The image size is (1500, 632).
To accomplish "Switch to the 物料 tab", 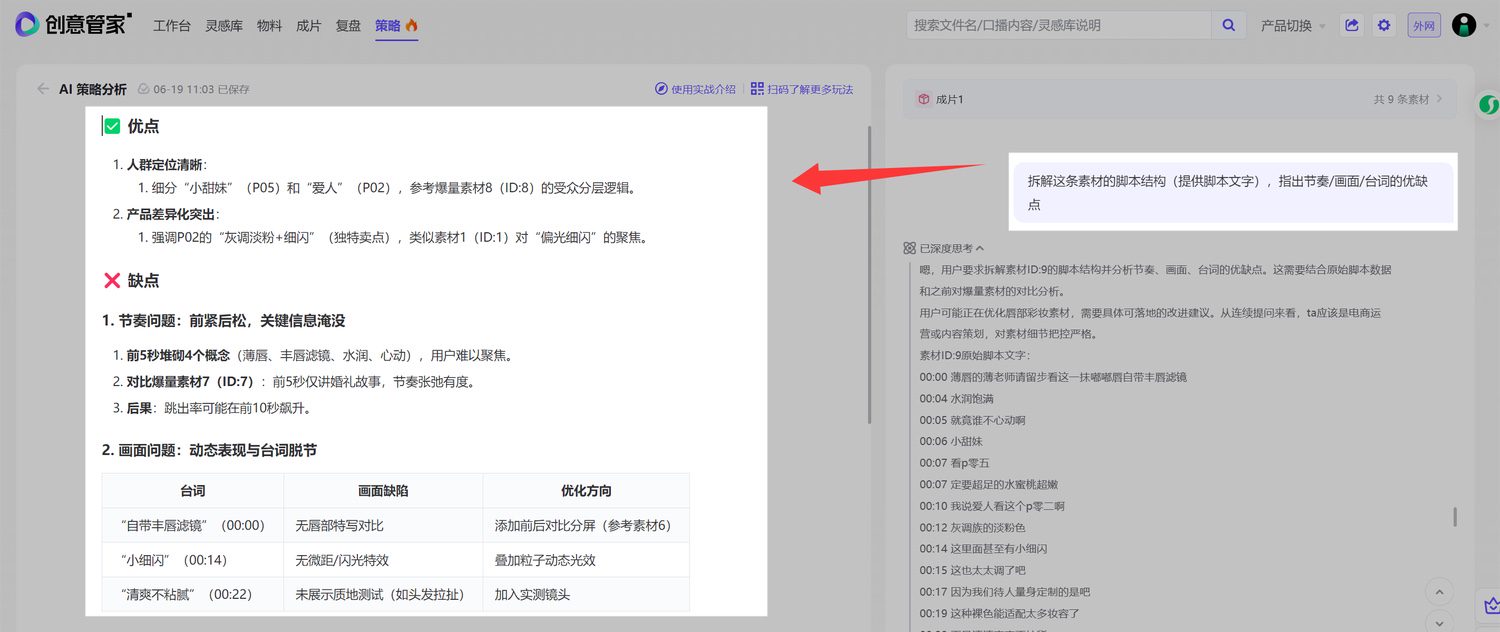I will pyautogui.click(x=269, y=26).
